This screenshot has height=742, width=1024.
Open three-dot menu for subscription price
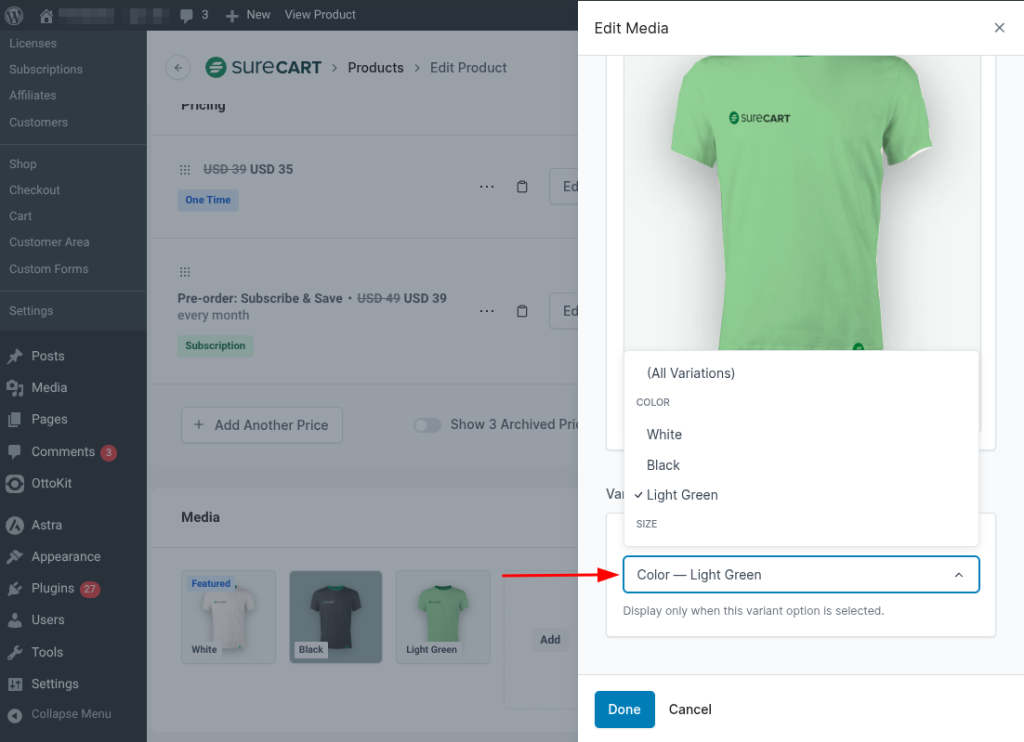(x=487, y=311)
